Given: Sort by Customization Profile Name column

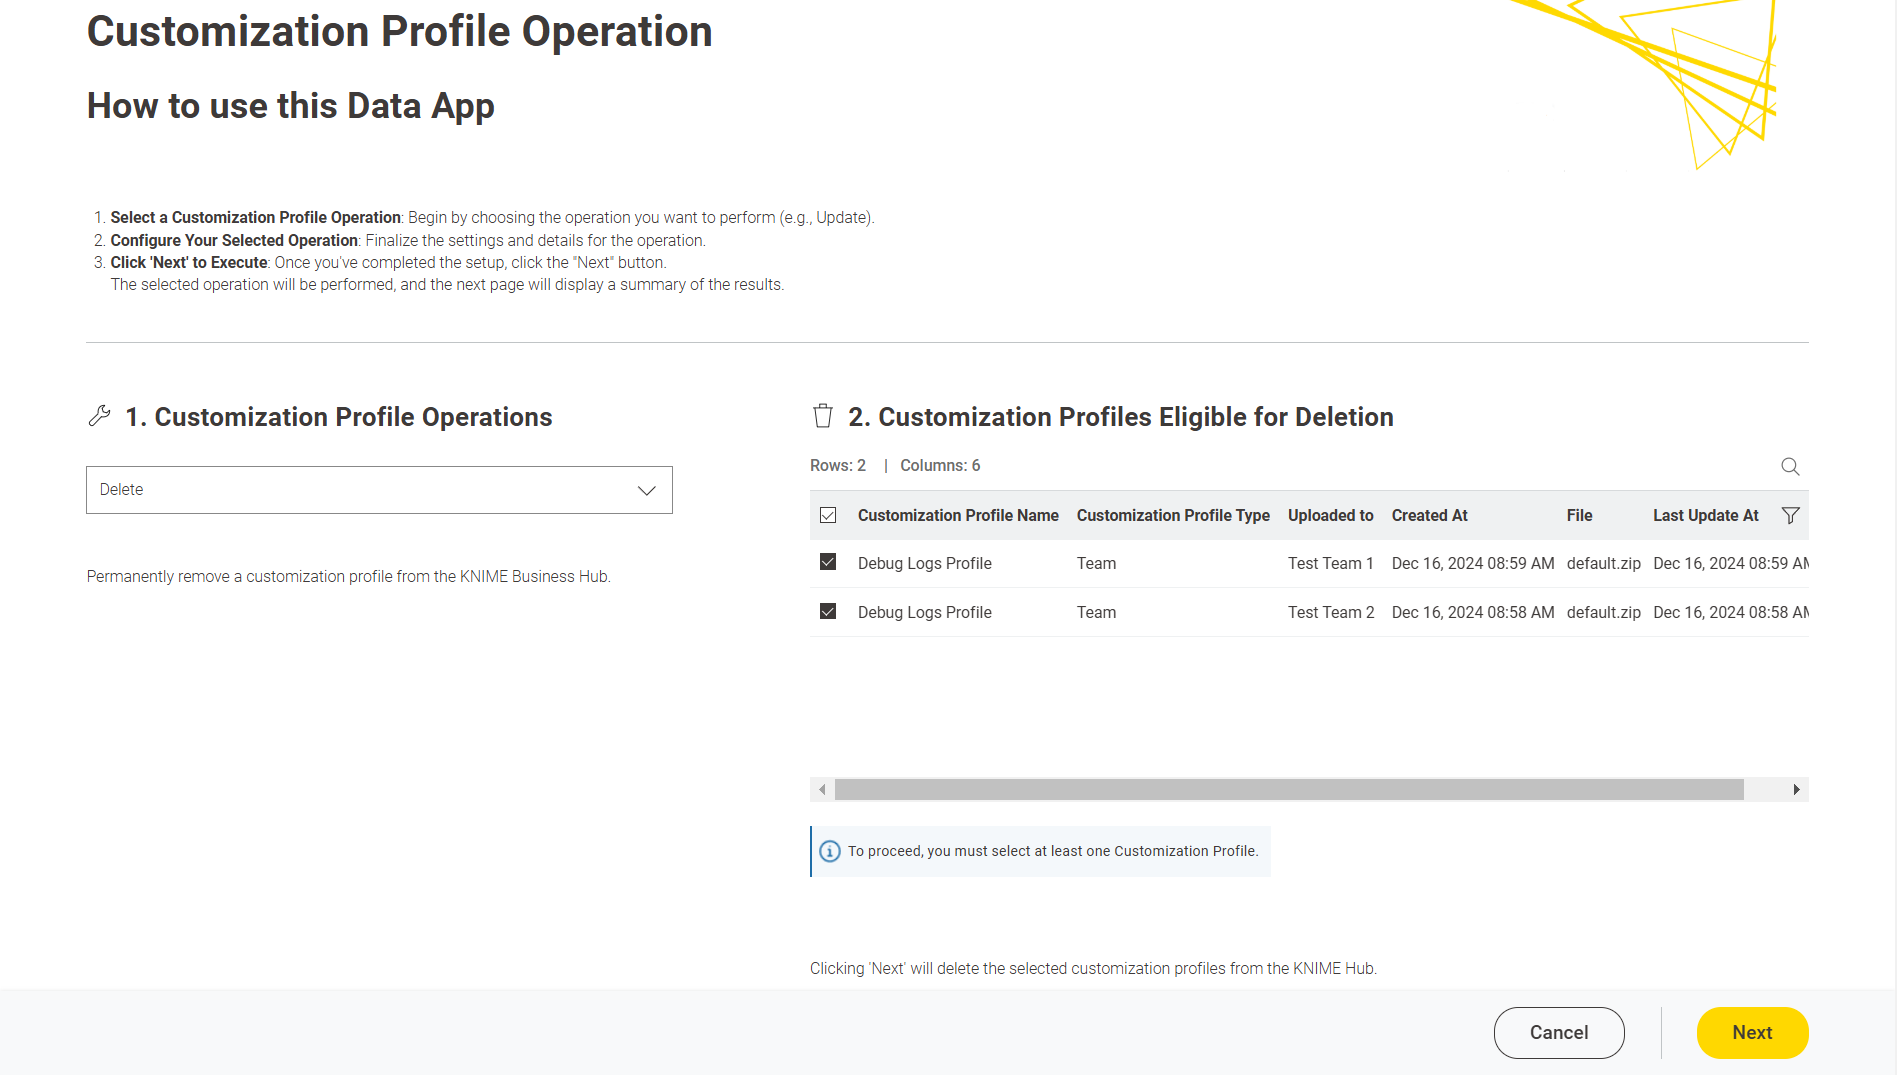Looking at the screenshot, I should pyautogui.click(x=957, y=515).
